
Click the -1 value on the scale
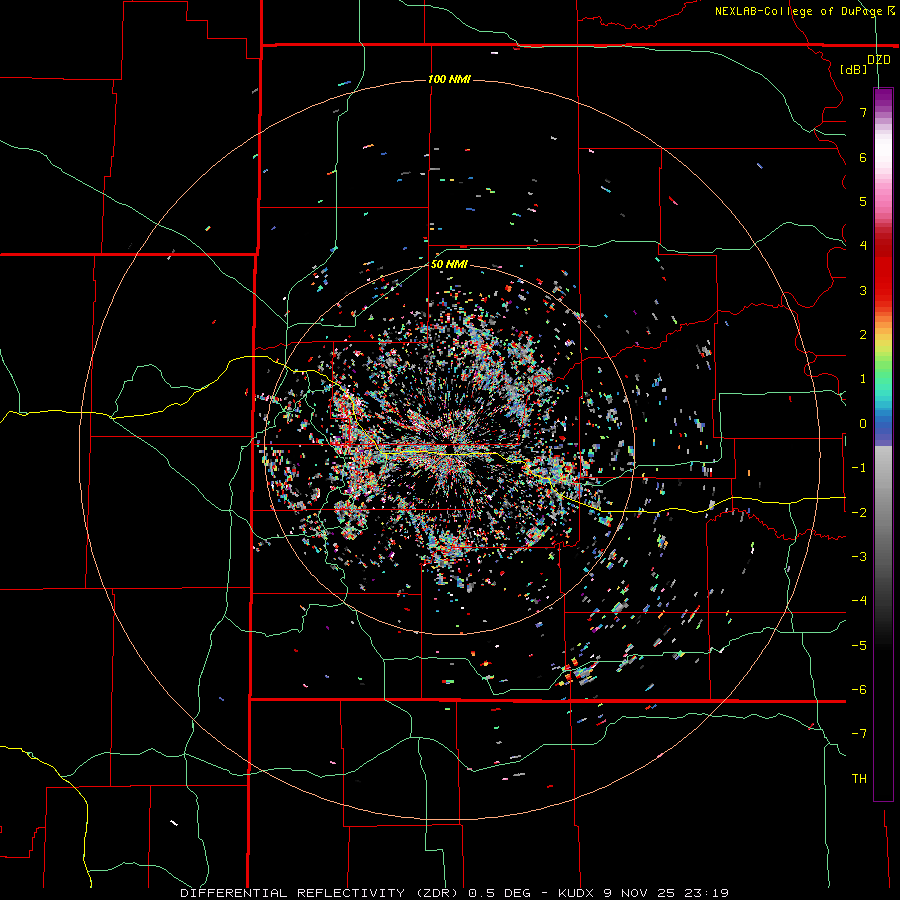click(x=859, y=468)
